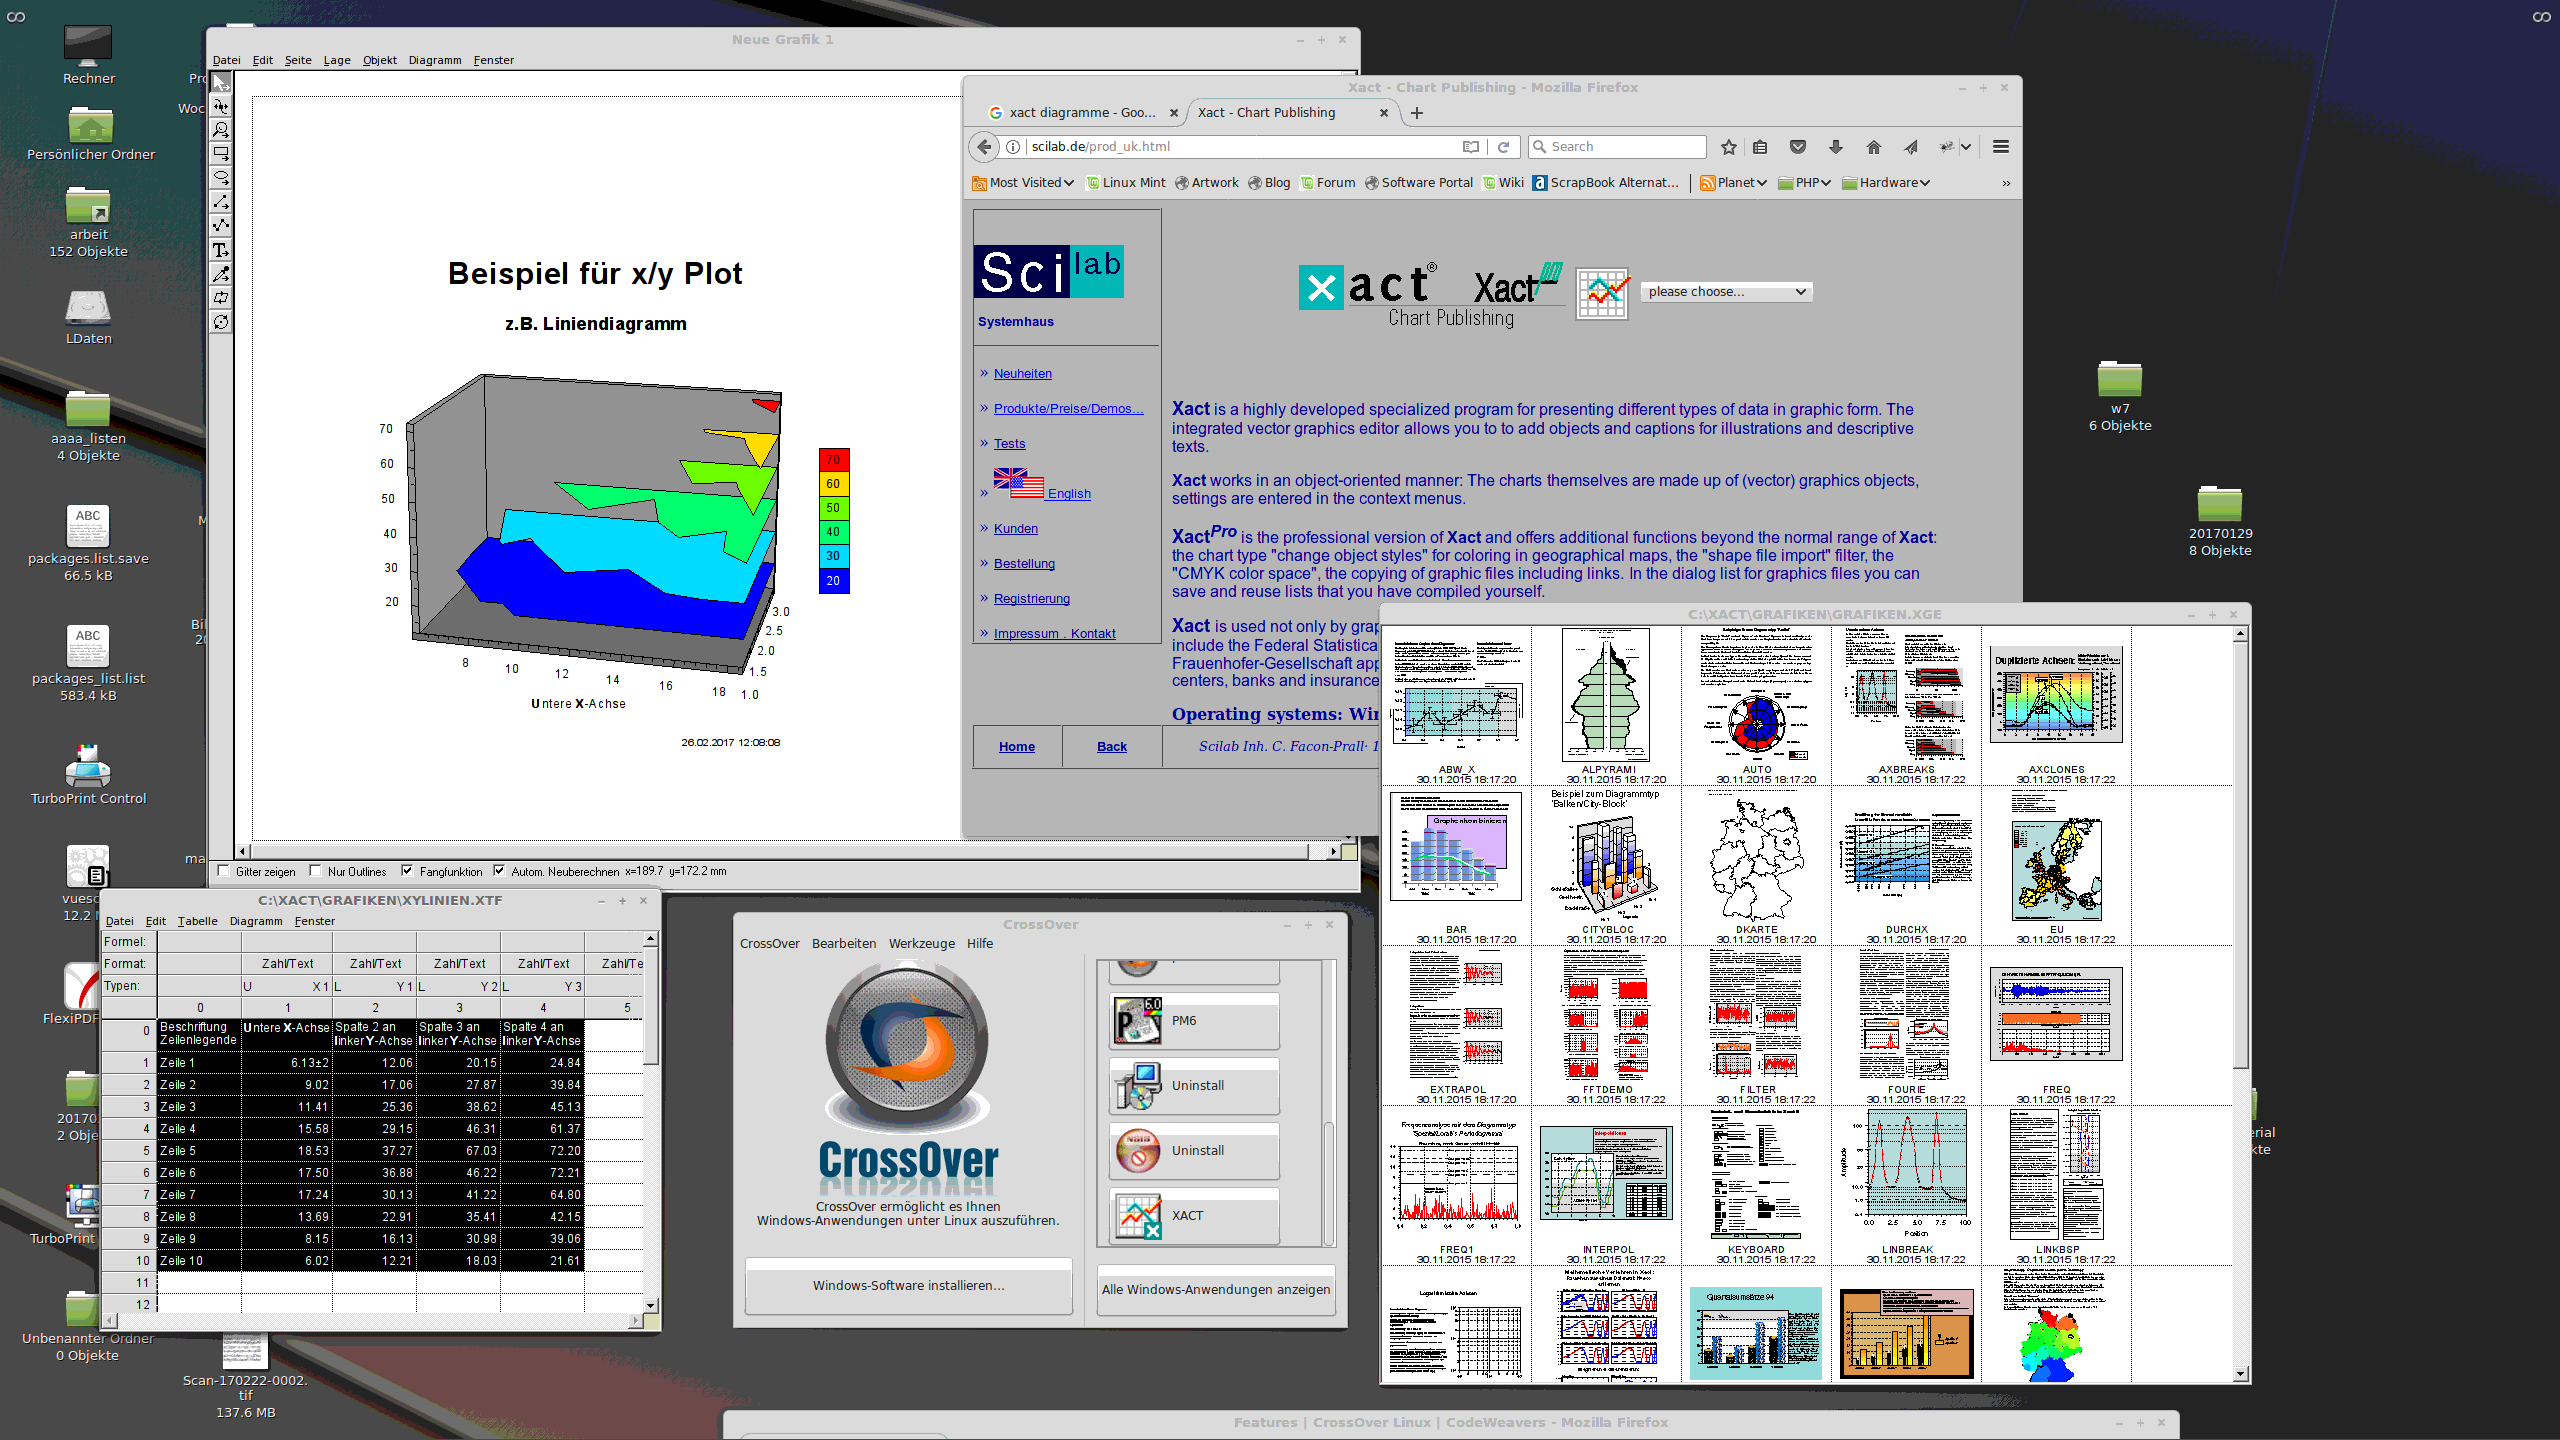Select the zoom magnifier tool in Xact toolbar
Image resolution: width=2560 pixels, height=1440 pixels.
[221, 130]
